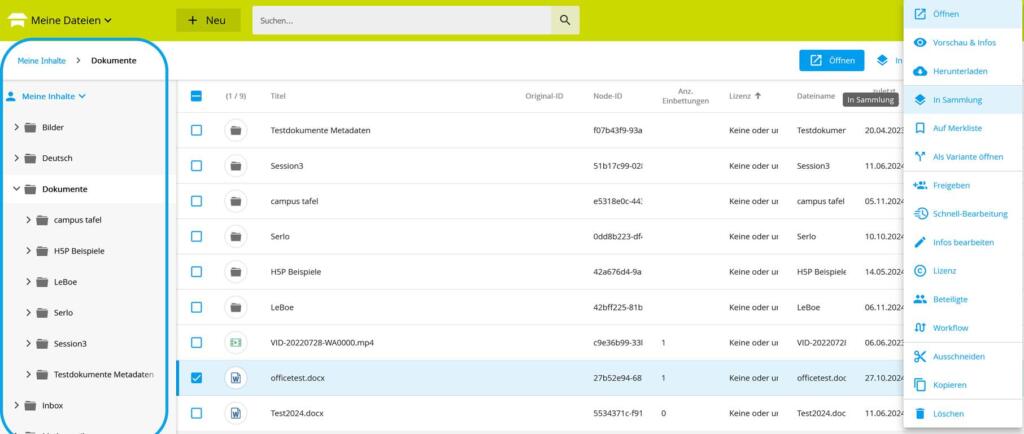1024x434 pixels.
Task: Expand the Serlo tree folder
Action: click(x=29, y=313)
